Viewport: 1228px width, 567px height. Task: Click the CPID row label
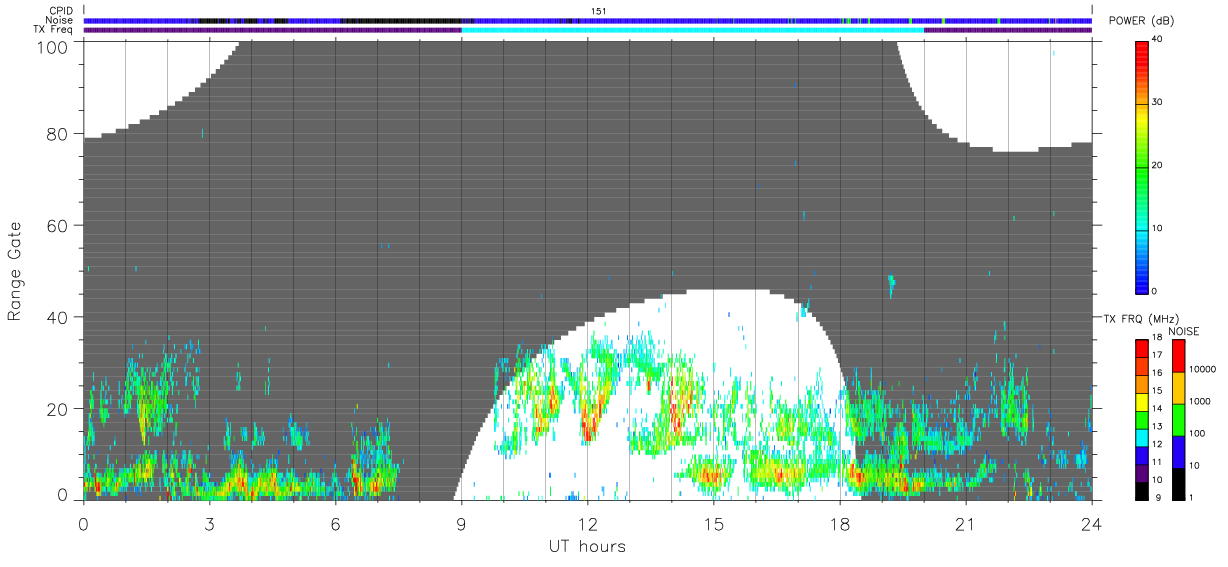(x=61, y=11)
